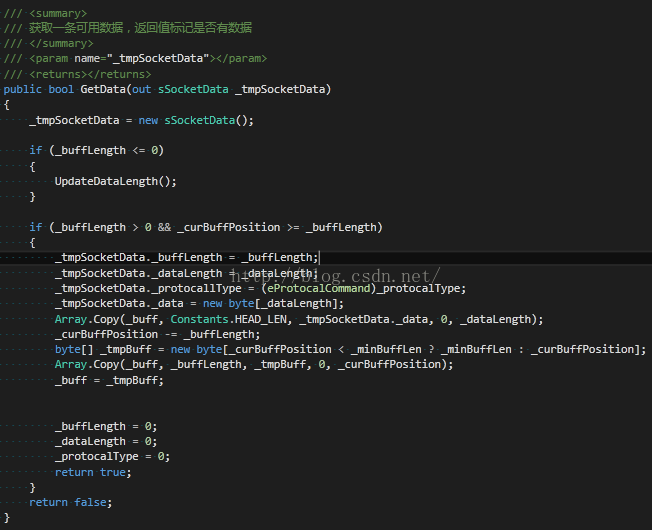Click "new sSocketData();" assignment line
652x530 pixels.
click(141, 121)
